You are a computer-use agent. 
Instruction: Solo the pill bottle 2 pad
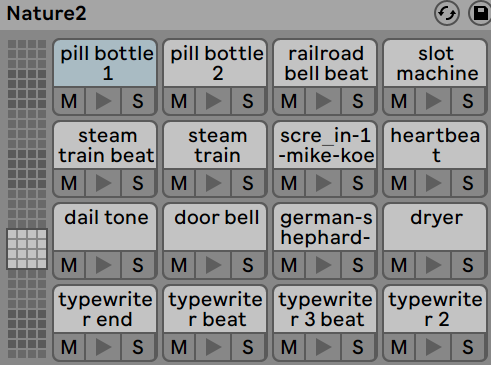[248, 101]
